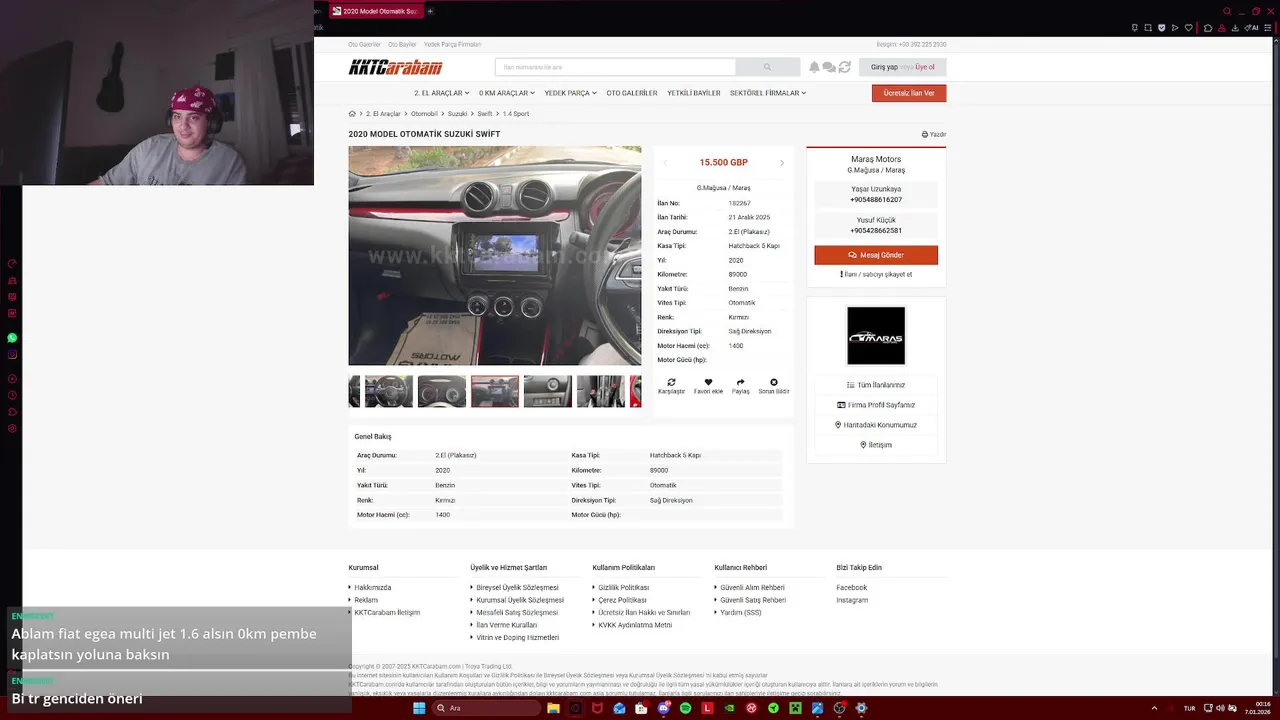Open Facebook footer link
The width and height of the screenshot is (1280, 720).
[x=852, y=588]
